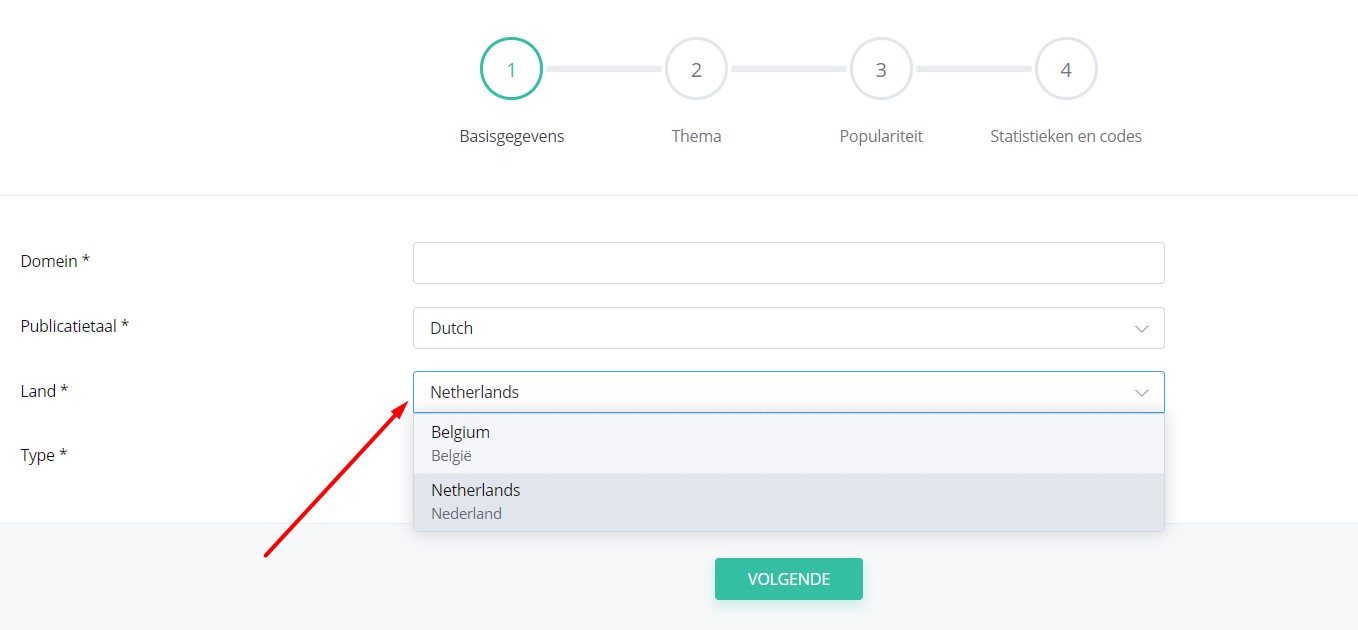Jump to step 3 circle
Image resolution: width=1358 pixels, height=630 pixels.
(x=881, y=69)
